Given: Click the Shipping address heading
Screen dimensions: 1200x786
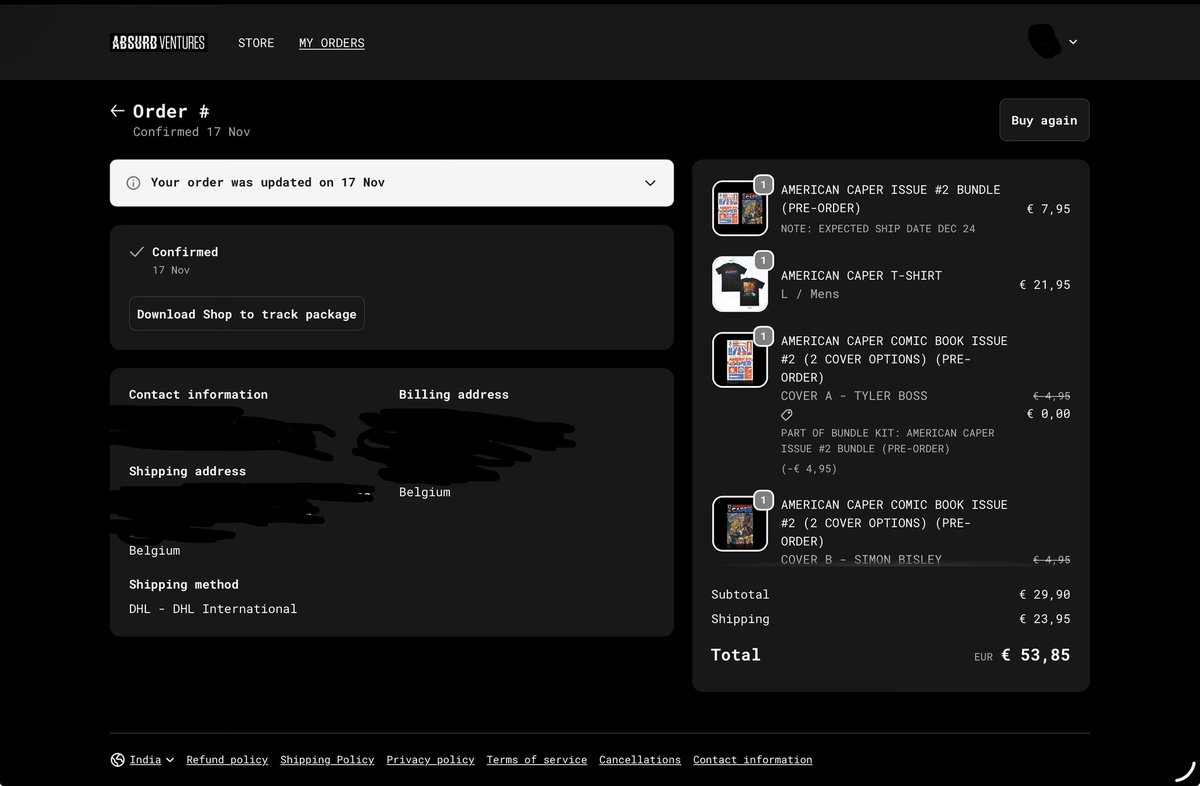Looking at the screenshot, I should pyautogui.click(x=187, y=471).
